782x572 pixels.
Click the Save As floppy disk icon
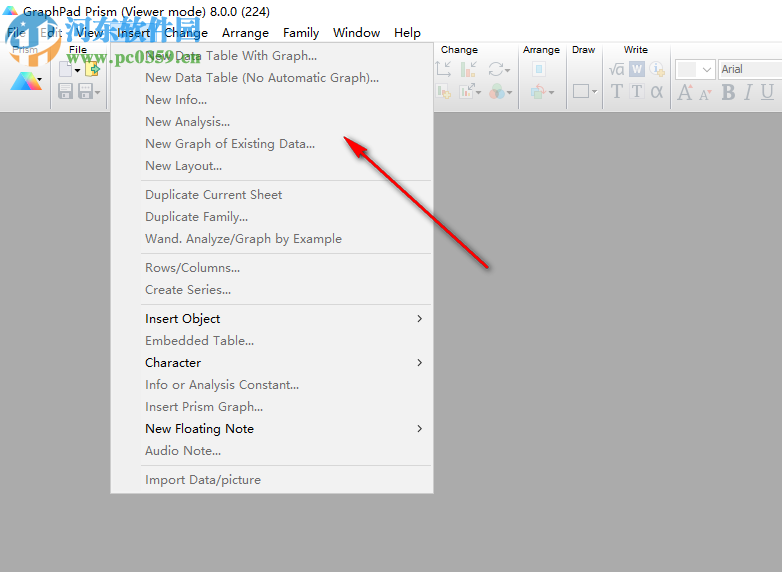pos(85,91)
